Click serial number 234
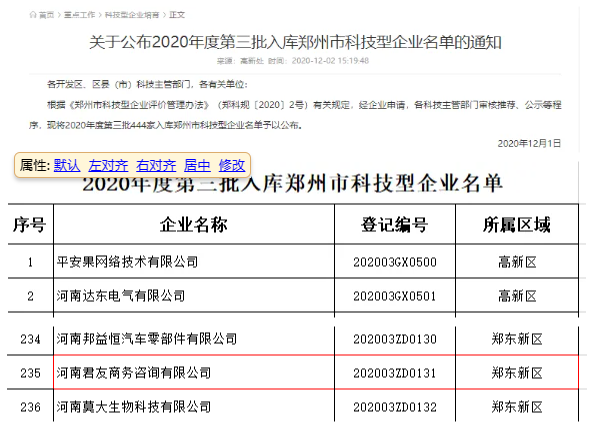 coord(30,339)
